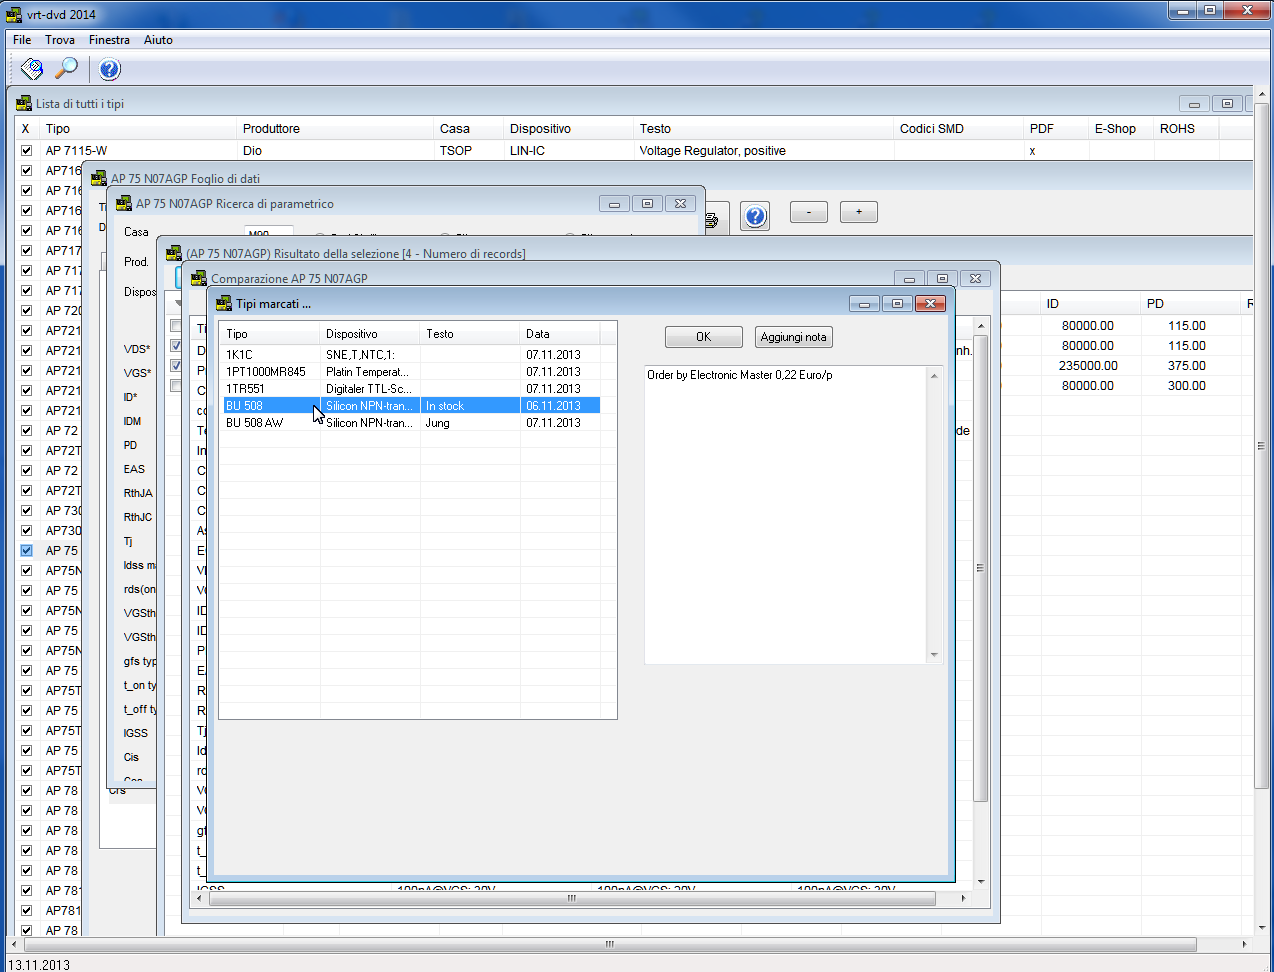This screenshot has height=972, width=1274.
Task: Click the plus zoom button
Action: 858,212
